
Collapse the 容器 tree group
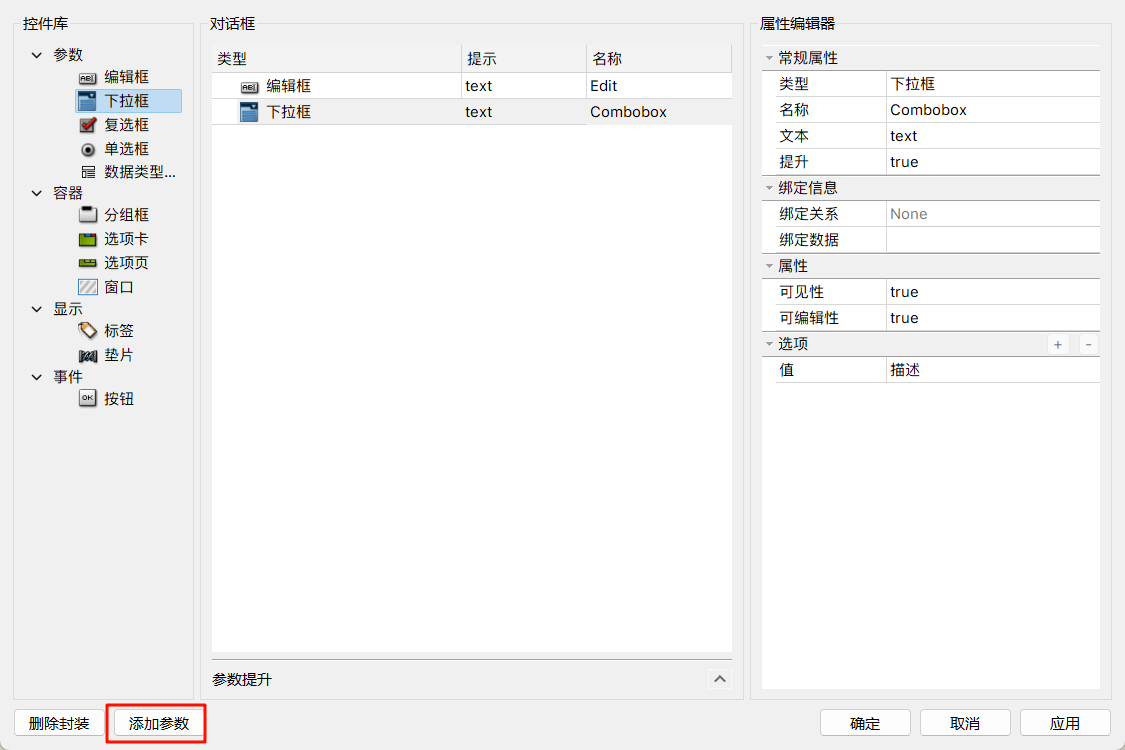pos(37,193)
